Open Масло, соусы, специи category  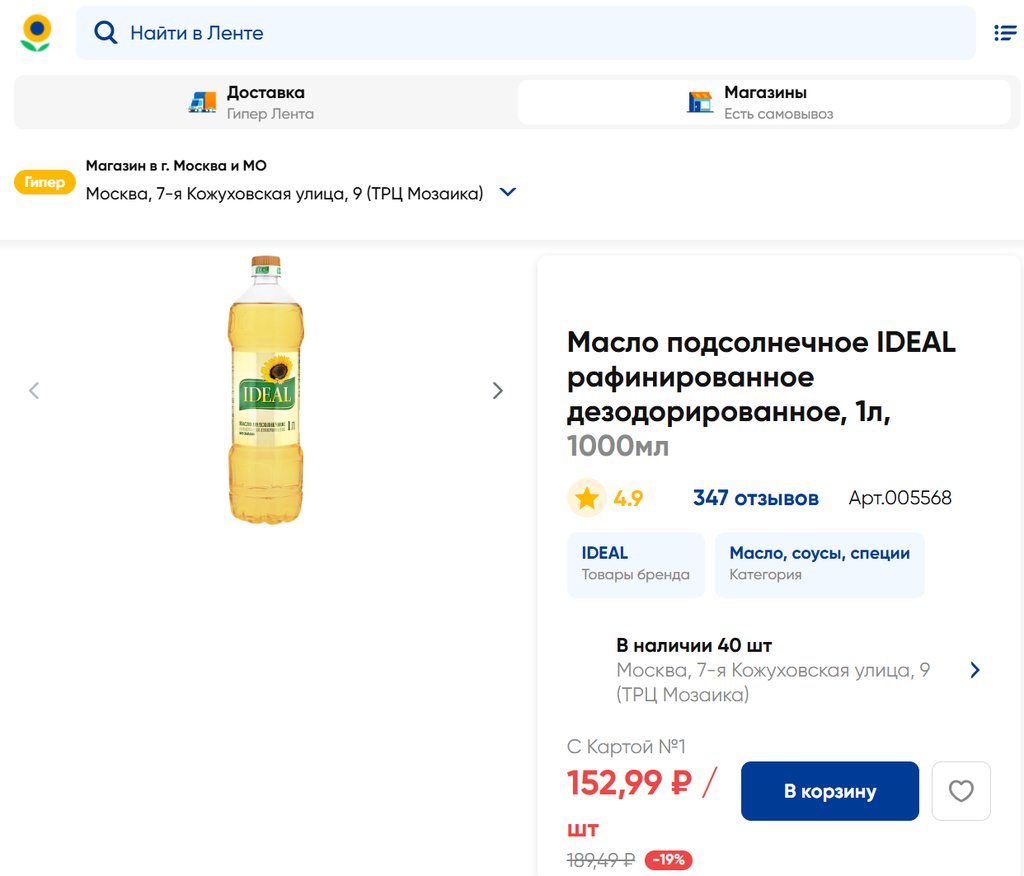[x=819, y=564]
